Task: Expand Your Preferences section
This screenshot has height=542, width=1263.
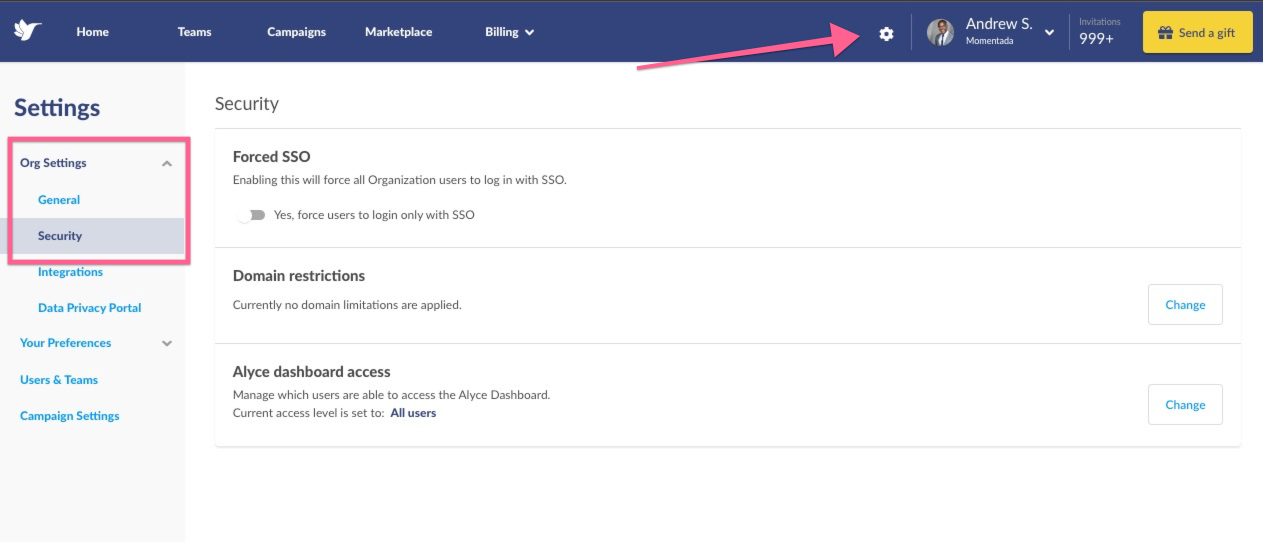Action: pyautogui.click(x=167, y=343)
